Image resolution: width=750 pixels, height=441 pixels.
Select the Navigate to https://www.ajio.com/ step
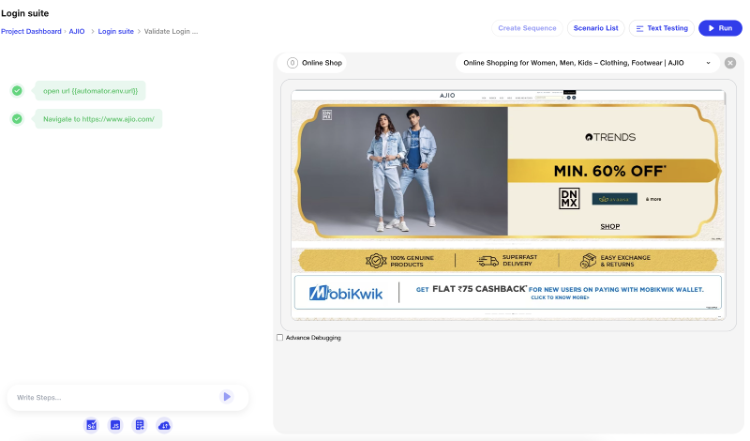[x=99, y=119]
